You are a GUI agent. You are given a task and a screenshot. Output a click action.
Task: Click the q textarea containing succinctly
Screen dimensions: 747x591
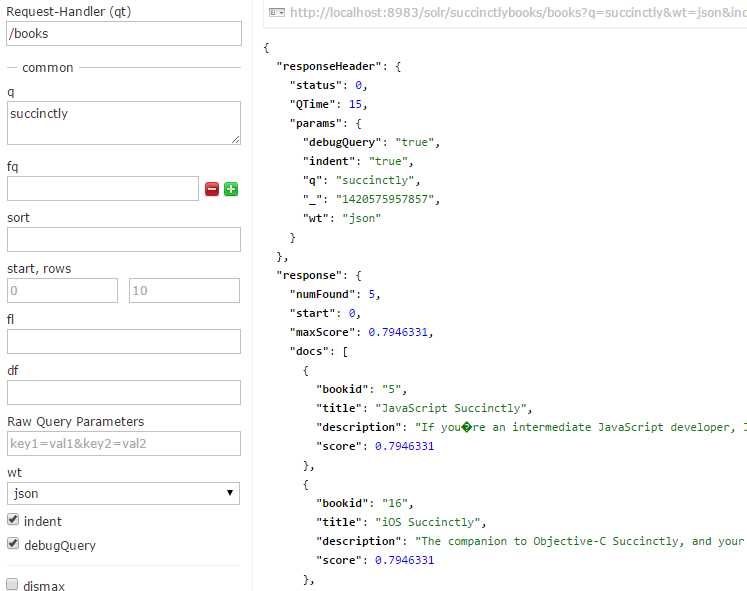(124, 123)
